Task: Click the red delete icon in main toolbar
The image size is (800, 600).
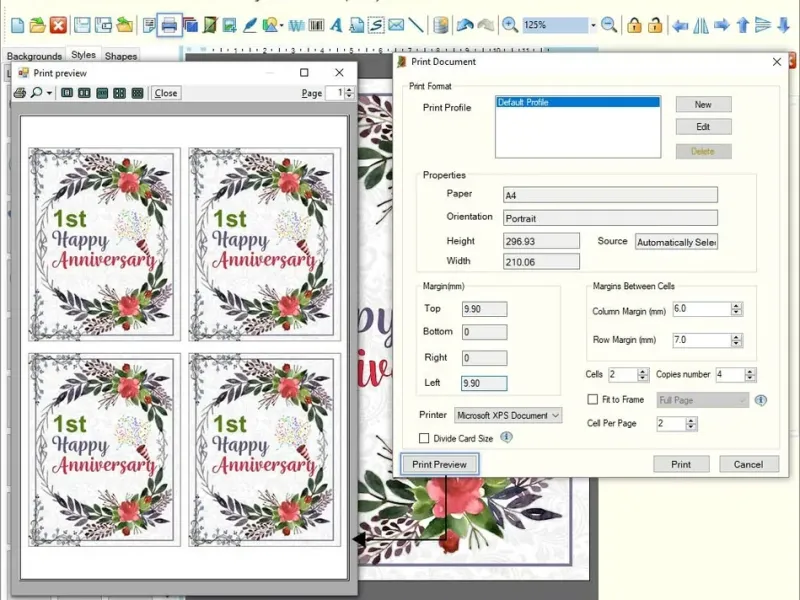Action: pyautogui.click(x=58, y=25)
